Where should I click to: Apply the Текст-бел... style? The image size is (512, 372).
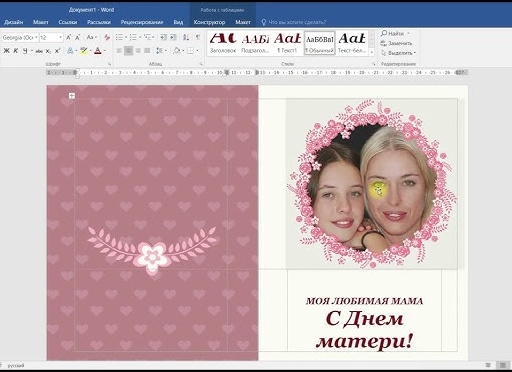(352, 43)
